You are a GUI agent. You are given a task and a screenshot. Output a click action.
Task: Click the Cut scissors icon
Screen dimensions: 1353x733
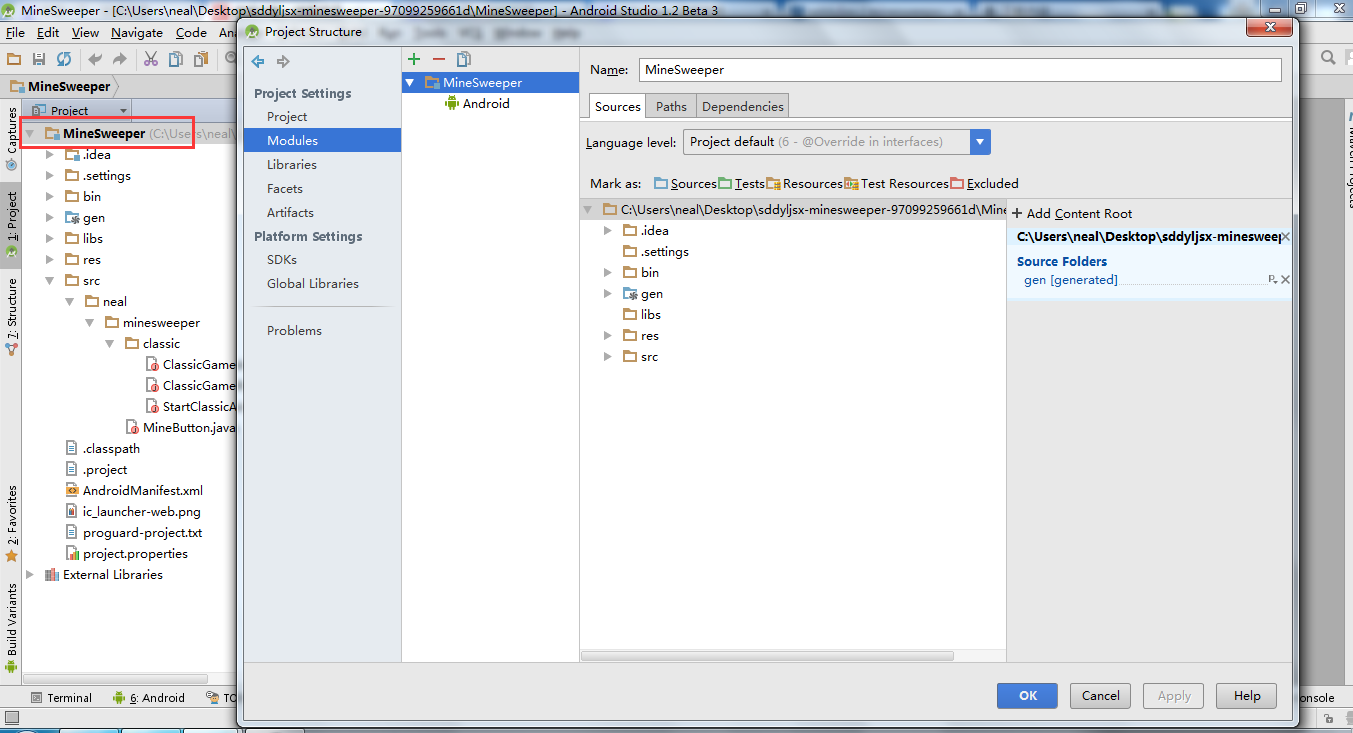tap(151, 59)
